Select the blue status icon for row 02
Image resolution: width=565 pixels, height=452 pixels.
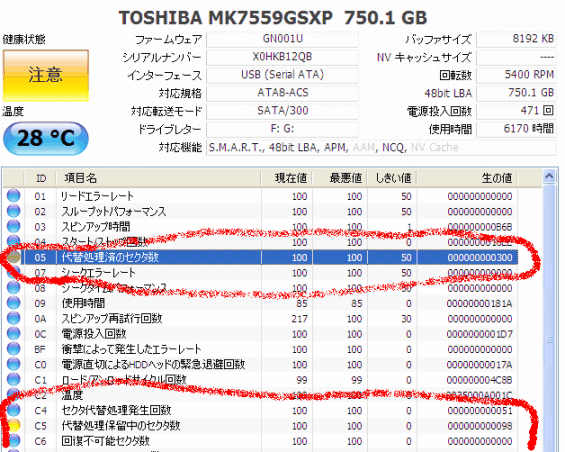[13, 211]
